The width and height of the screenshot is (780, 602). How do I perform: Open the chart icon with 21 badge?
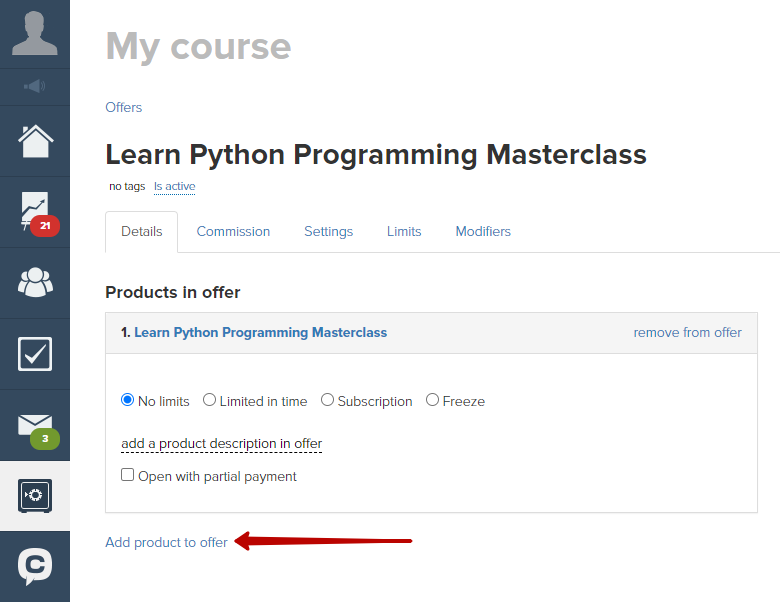click(39, 213)
